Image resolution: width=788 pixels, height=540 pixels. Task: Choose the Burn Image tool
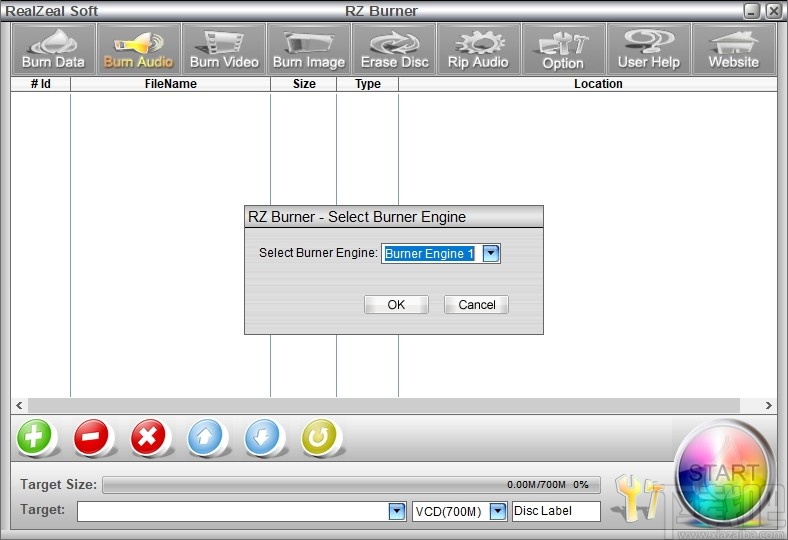pyautogui.click(x=309, y=49)
